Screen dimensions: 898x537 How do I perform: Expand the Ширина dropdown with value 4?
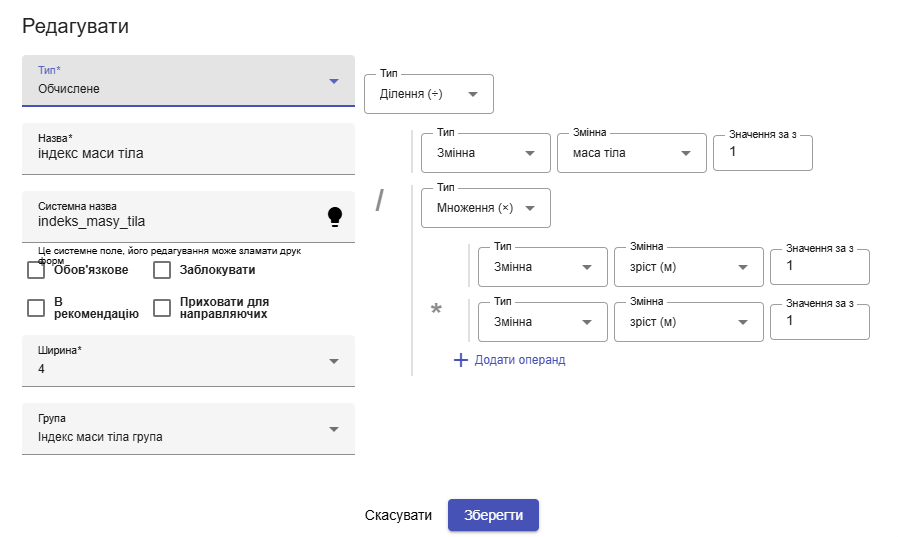pyautogui.click(x=188, y=361)
